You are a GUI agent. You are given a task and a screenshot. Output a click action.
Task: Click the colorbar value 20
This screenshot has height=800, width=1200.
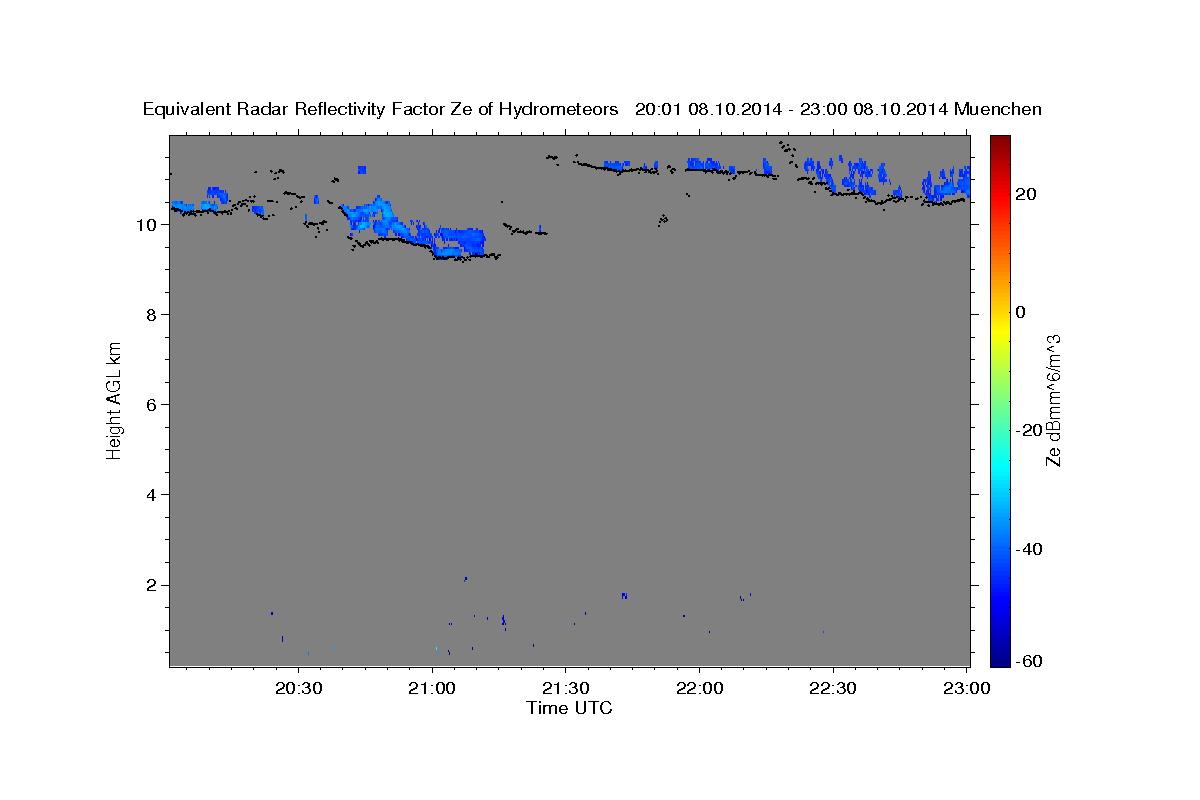coord(1026,194)
